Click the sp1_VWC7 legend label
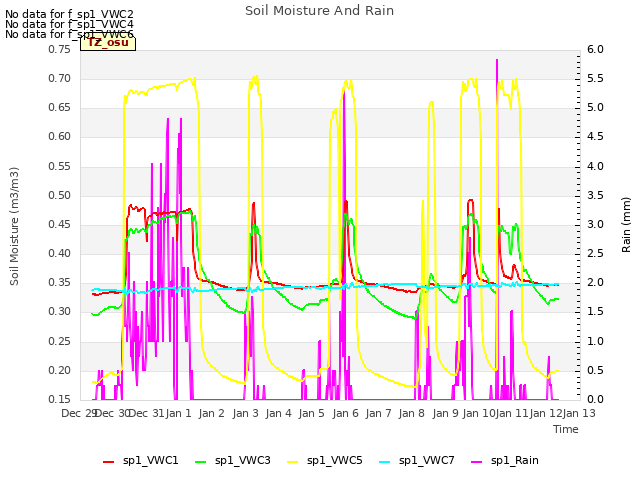Image resolution: width=640 pixels, height=480 pixels. point(427,461)
